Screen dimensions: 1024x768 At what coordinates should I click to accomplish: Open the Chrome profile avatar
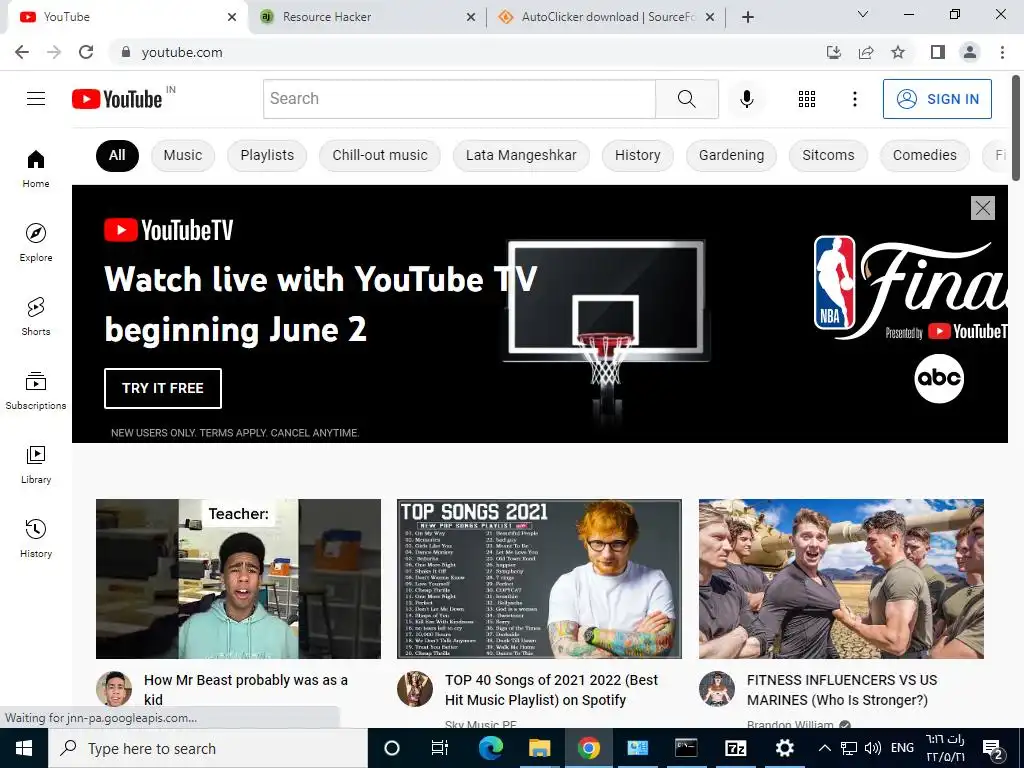point(970,52)
